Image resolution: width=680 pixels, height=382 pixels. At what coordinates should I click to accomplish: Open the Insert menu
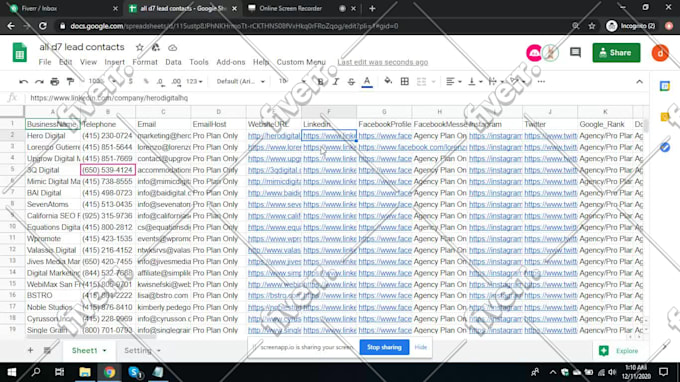[114, 62]
